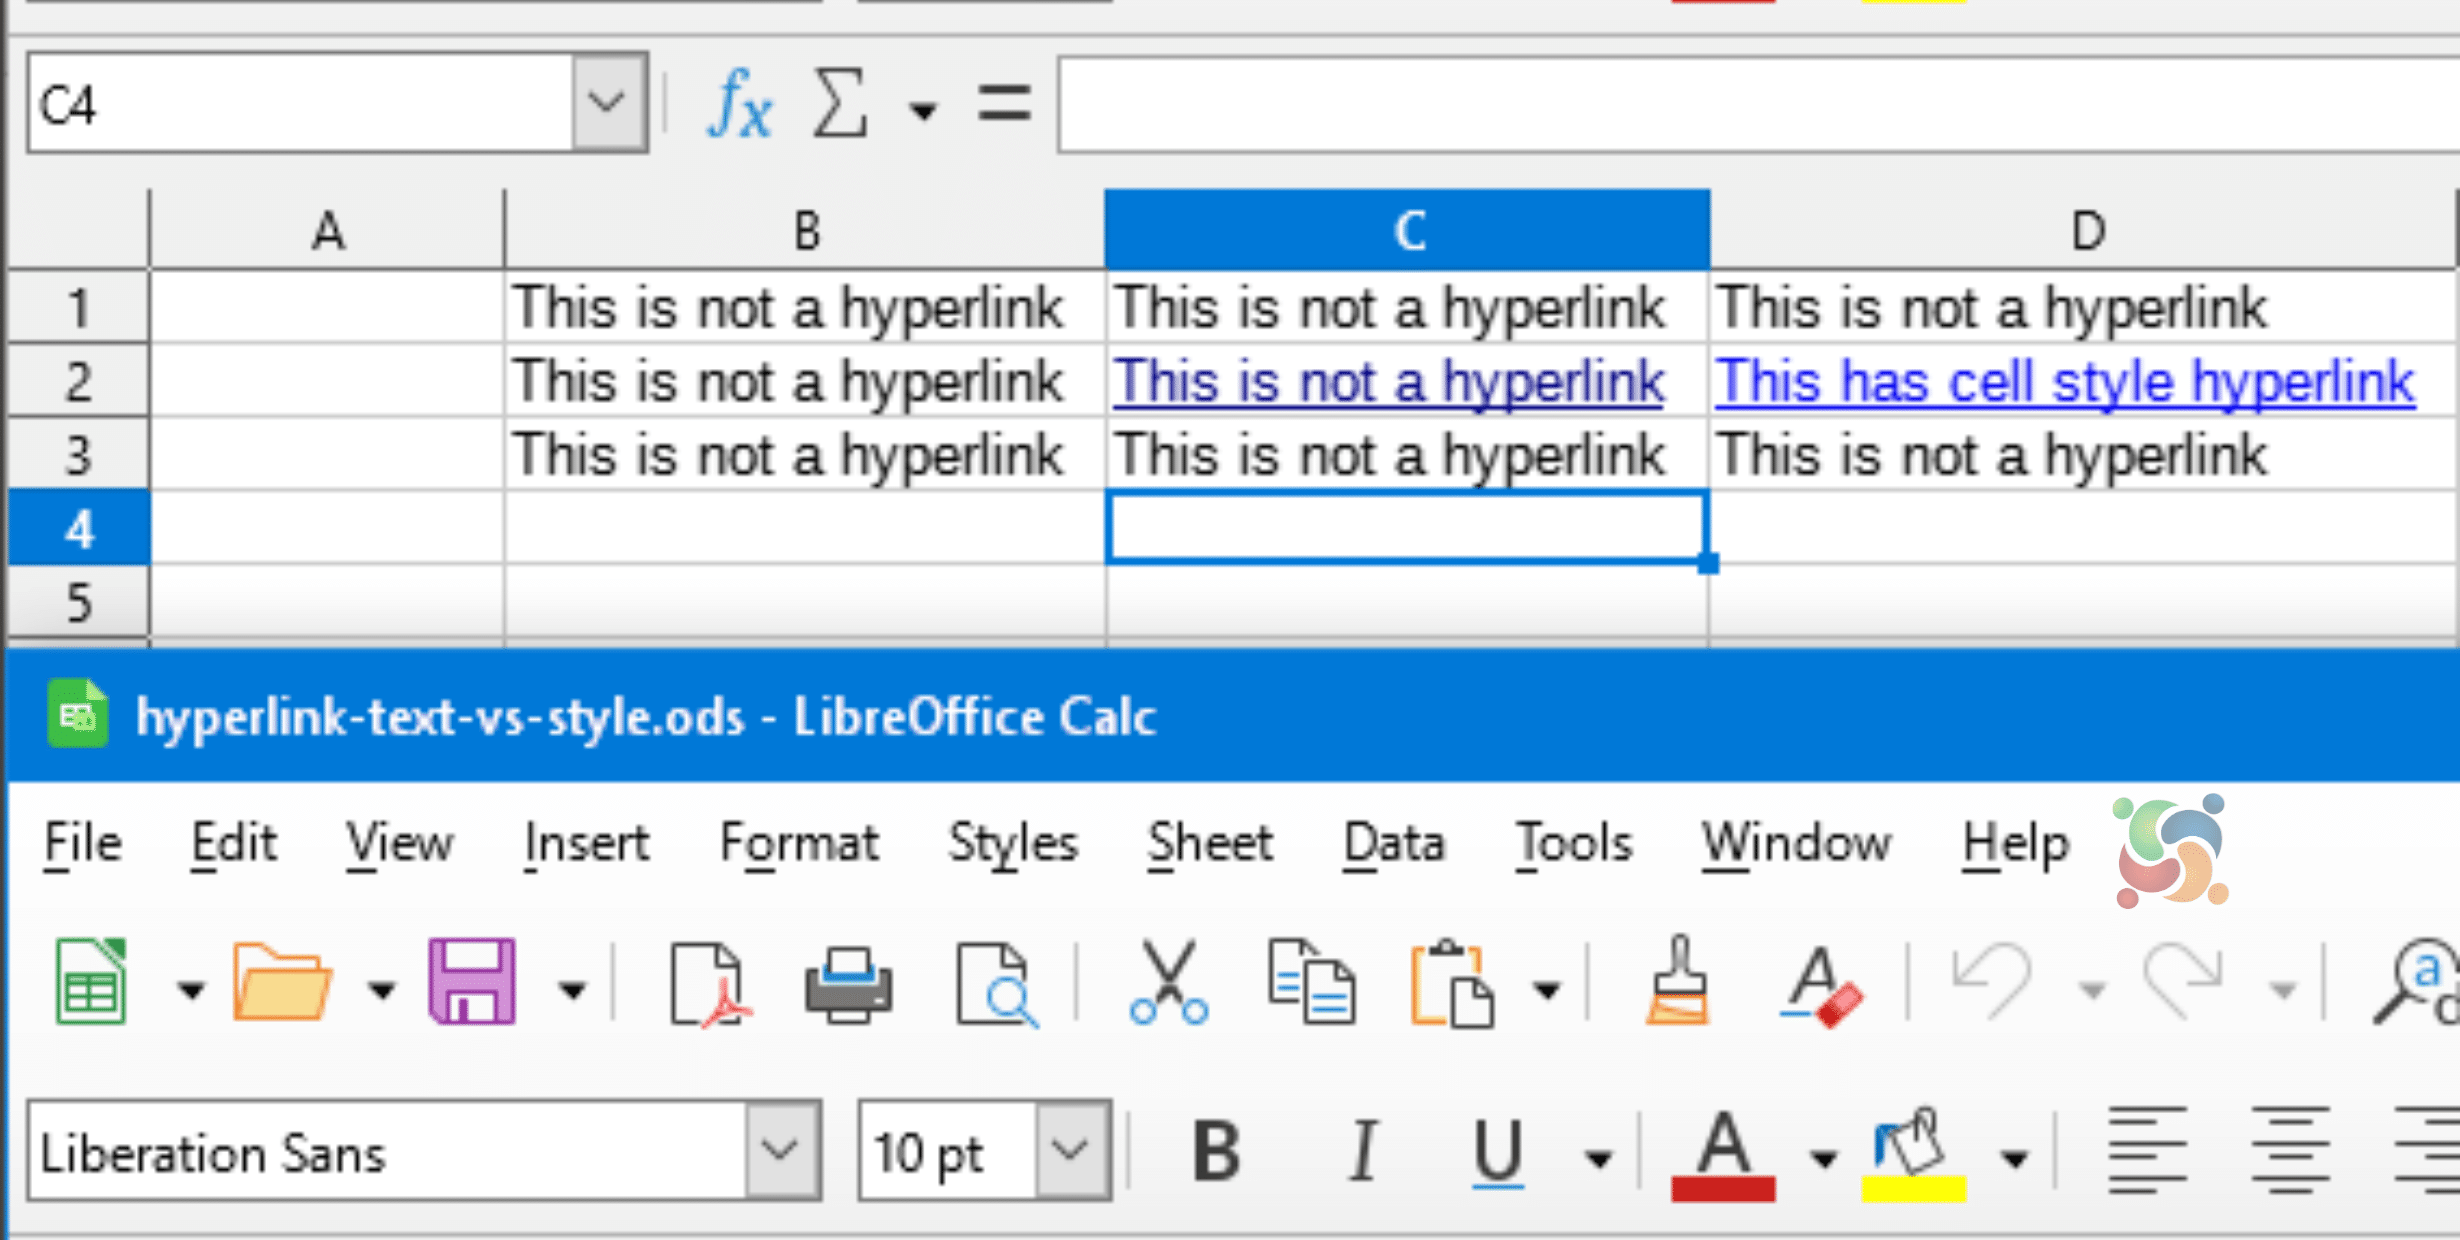Save the document with floppy icon
Screen dimensions: 2460x1240
coord(472,982)
